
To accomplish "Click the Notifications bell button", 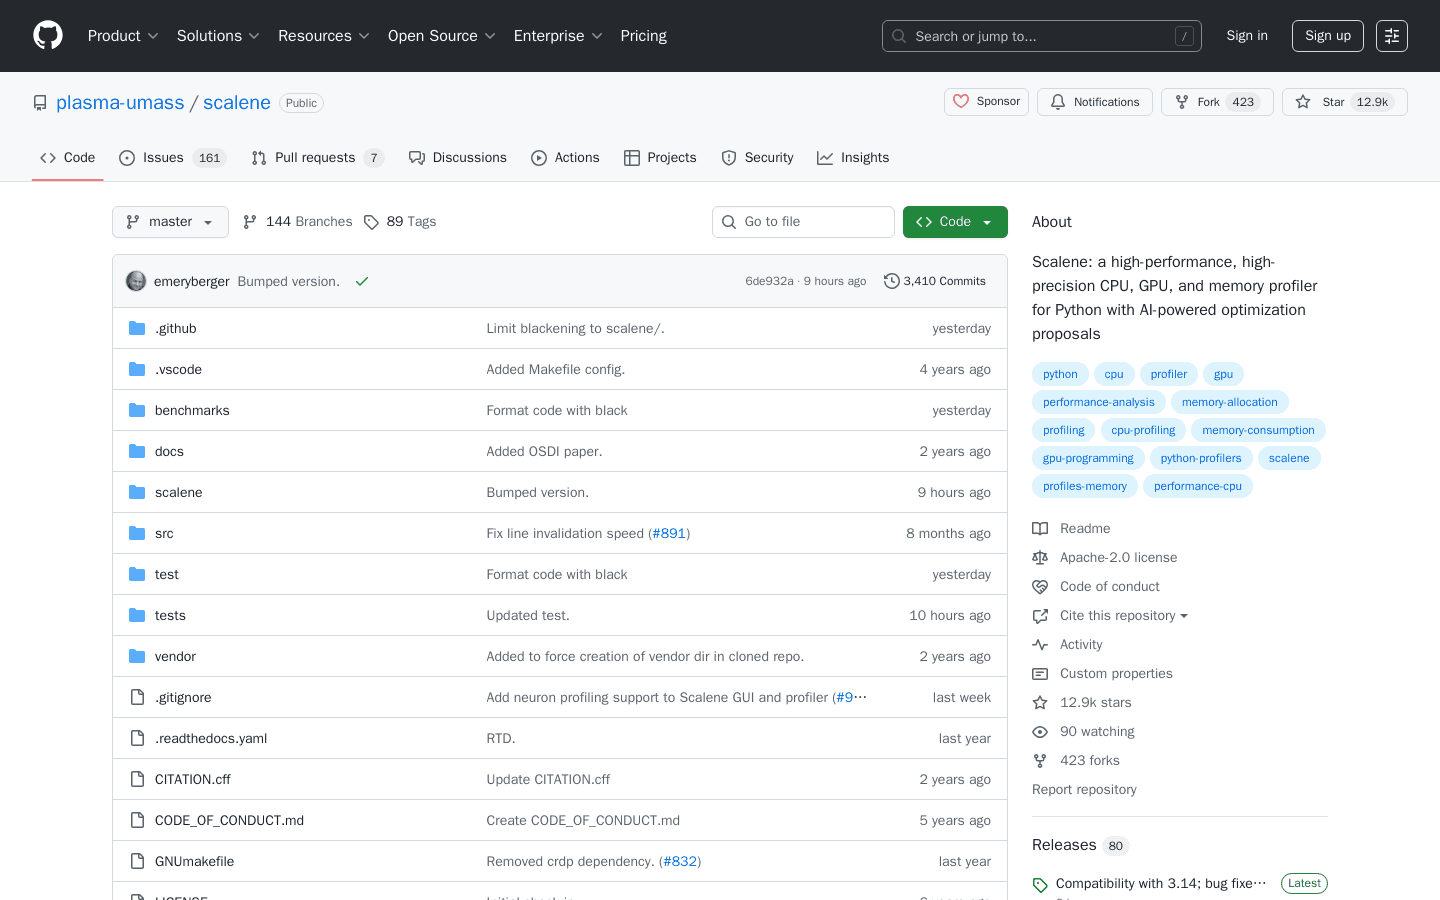I will (1095, 102).
